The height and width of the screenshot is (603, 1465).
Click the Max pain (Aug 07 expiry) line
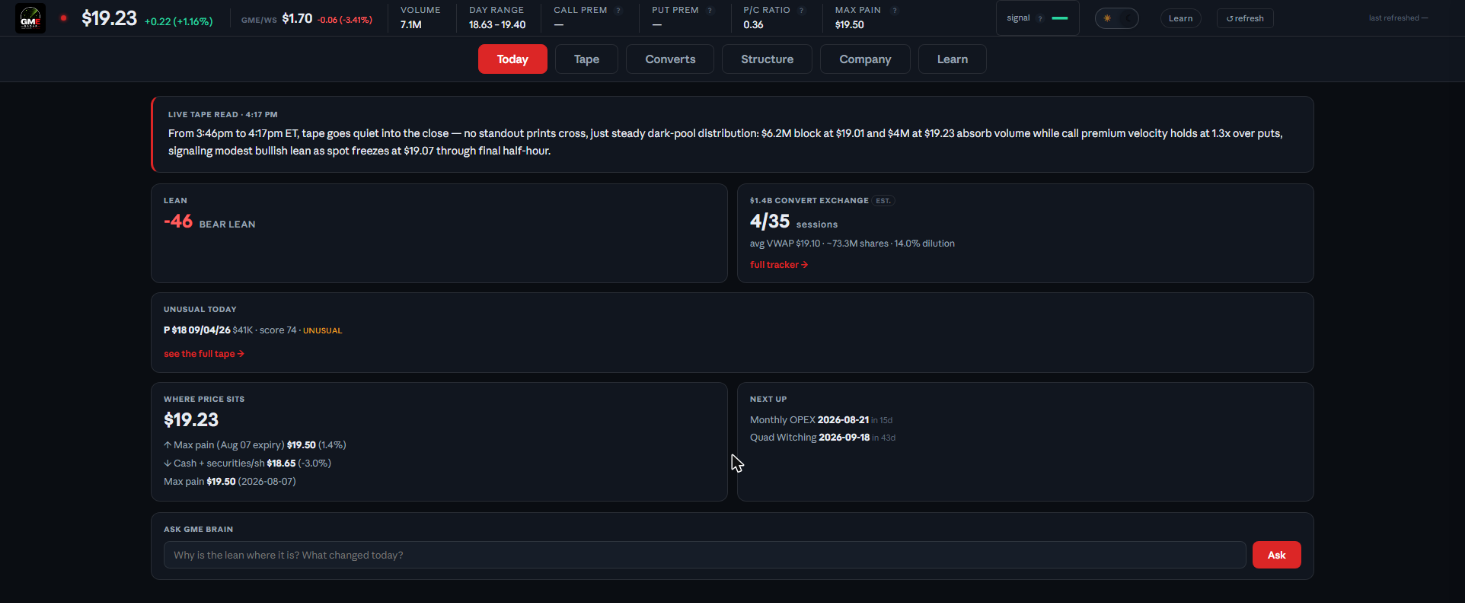[255, 444]
